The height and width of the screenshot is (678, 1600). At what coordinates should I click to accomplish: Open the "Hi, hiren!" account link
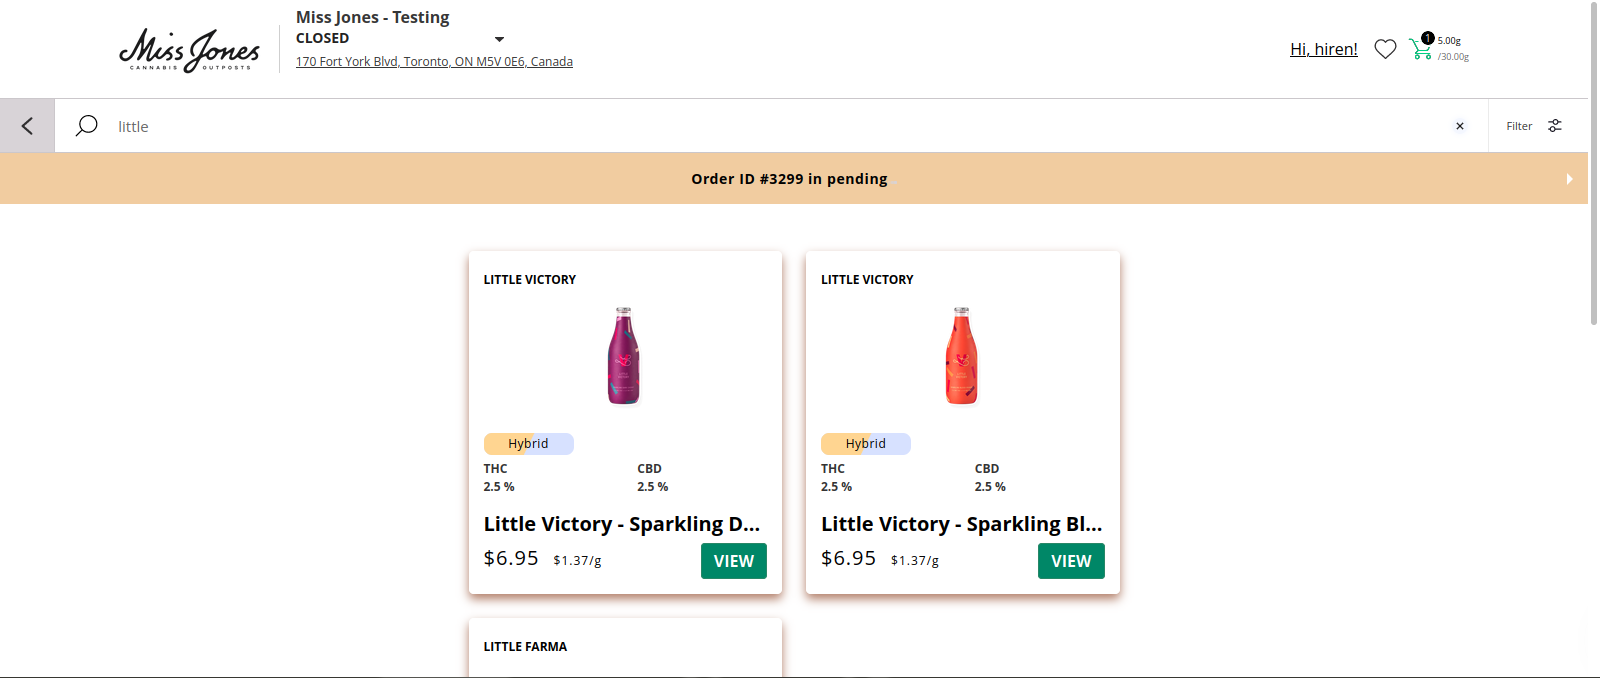[1323, 49]
